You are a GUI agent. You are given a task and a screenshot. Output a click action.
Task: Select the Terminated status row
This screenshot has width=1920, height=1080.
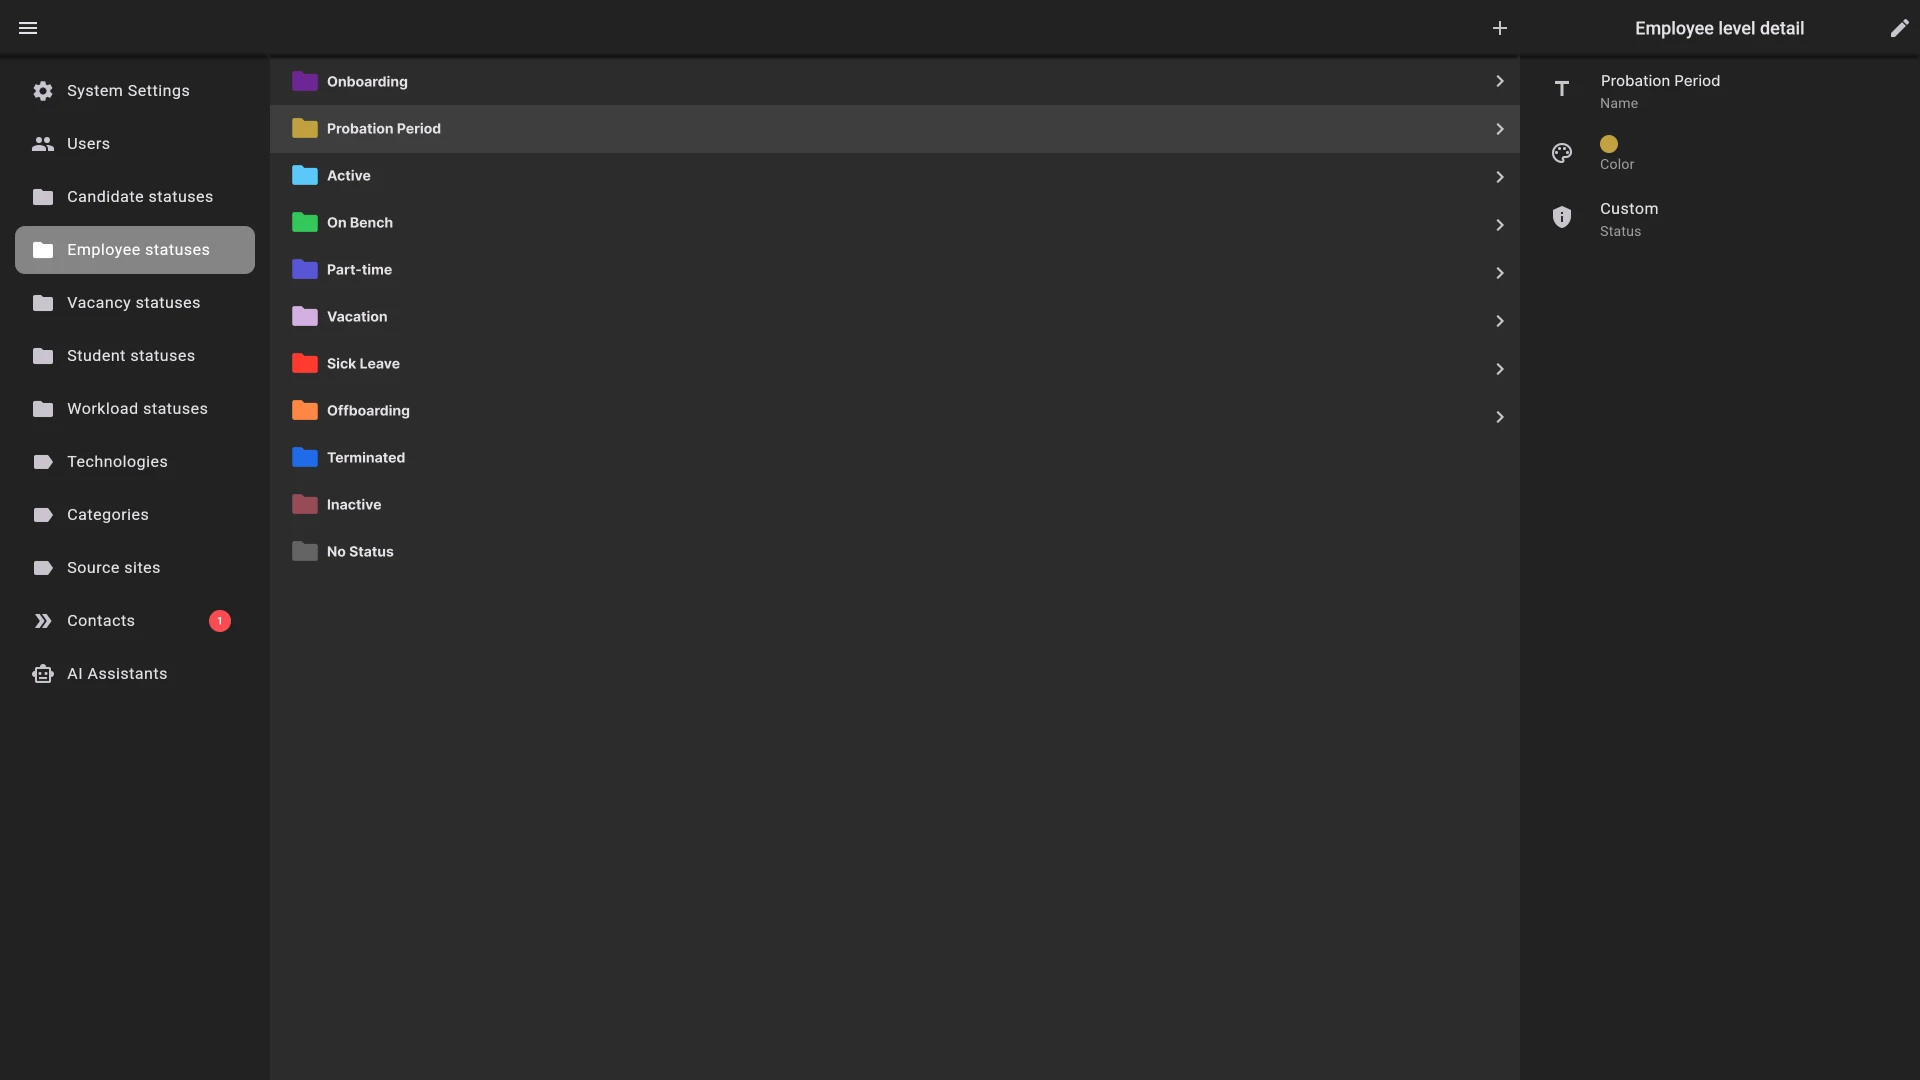point(366,458)
